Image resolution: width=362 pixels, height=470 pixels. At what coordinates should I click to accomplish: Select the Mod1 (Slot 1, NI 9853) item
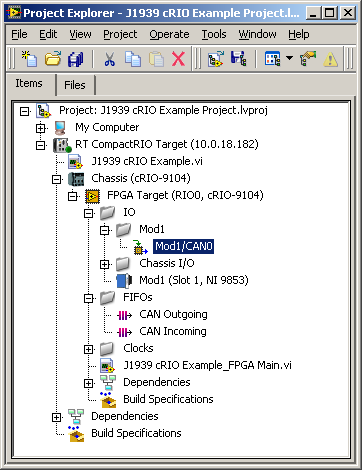(x=193, y=280)
